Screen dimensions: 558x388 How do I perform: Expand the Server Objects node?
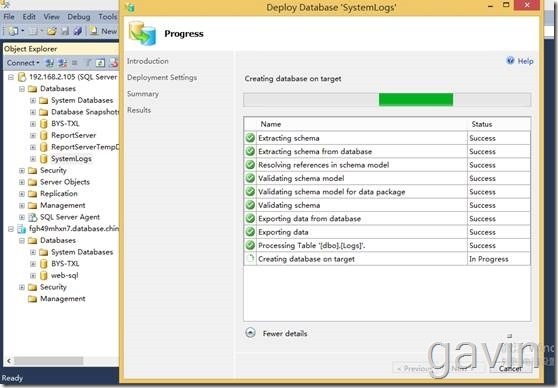point(22,182)
